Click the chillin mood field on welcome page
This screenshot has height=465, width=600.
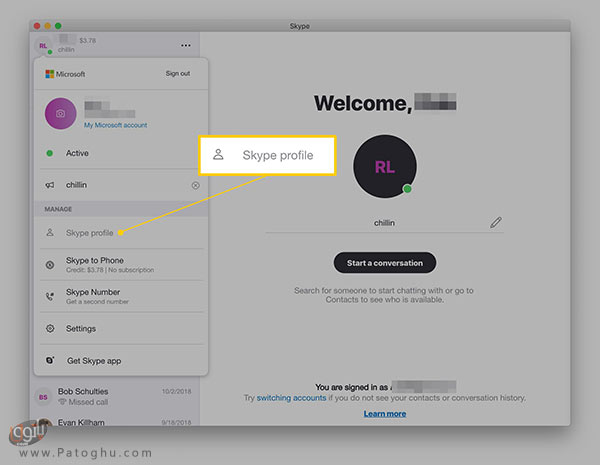[385, 223]
